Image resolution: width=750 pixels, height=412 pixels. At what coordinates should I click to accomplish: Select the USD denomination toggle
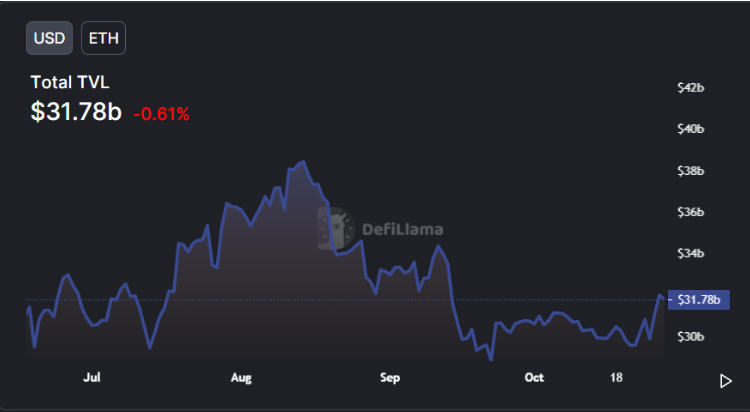[x=49, y=38]
